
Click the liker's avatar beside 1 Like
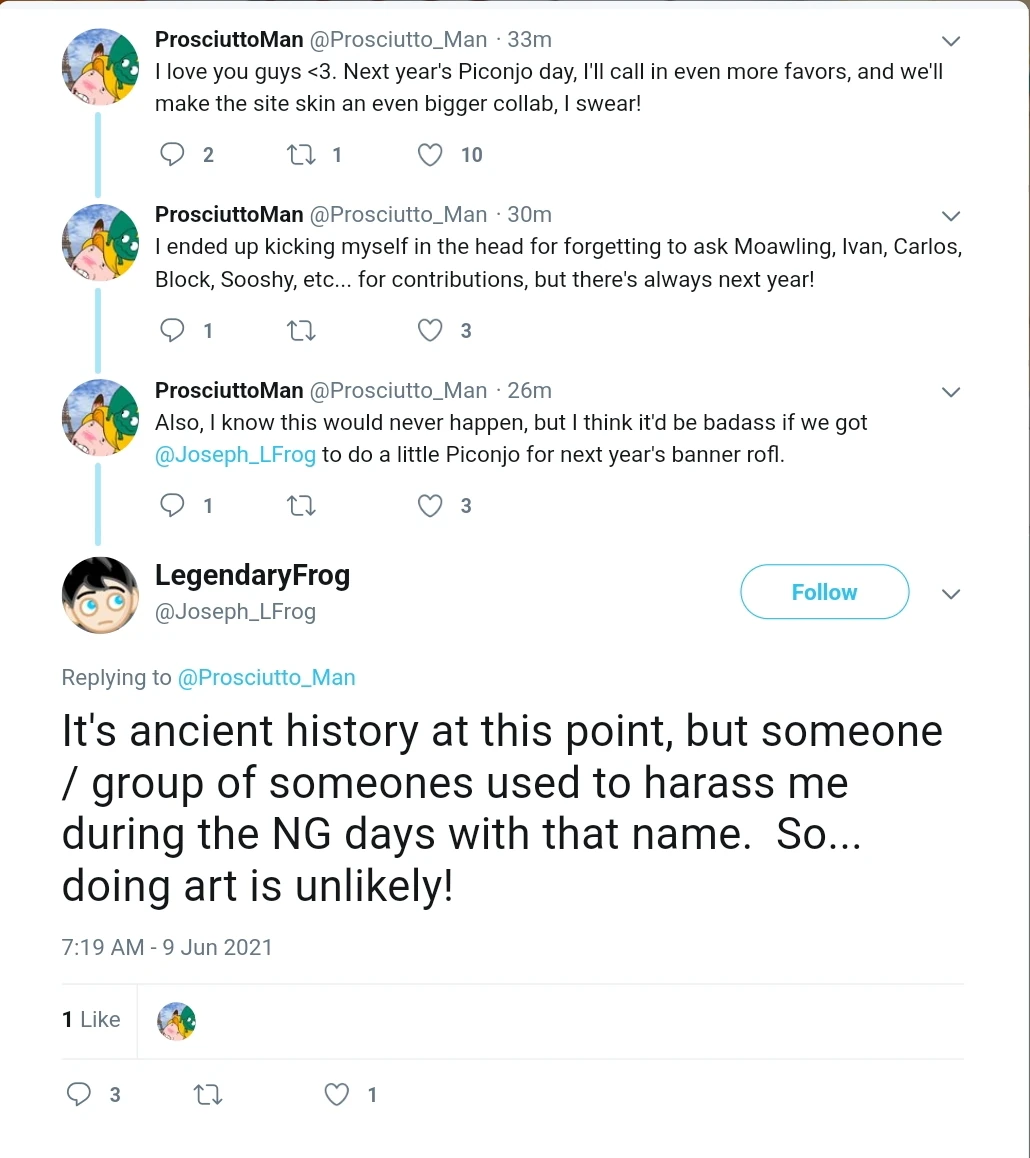[177, 1021]
